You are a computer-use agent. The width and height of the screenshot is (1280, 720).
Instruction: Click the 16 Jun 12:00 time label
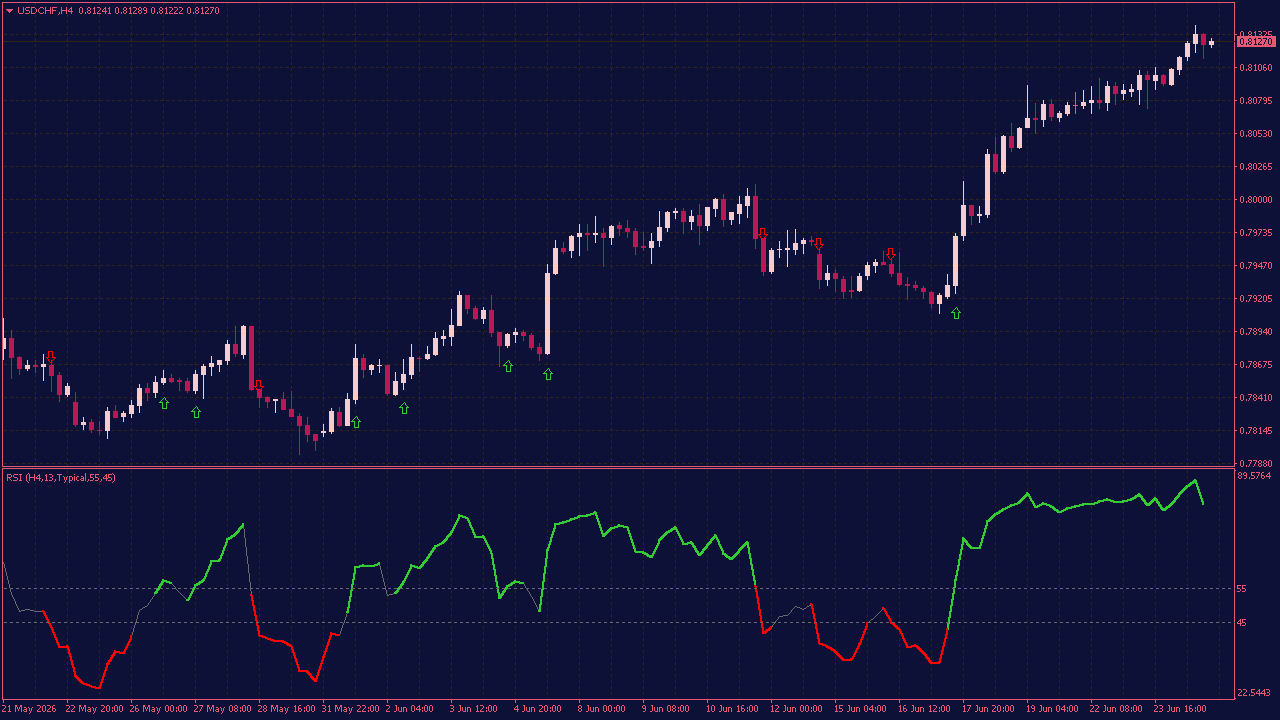[x=924, y=709]
